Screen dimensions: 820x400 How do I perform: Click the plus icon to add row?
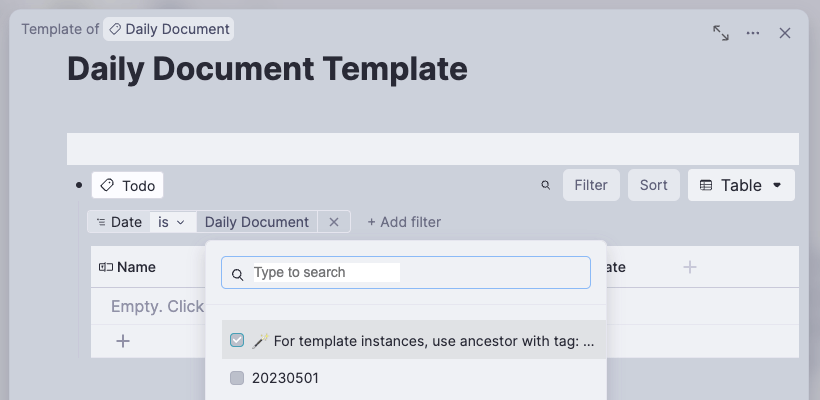(x=123, y=341)
